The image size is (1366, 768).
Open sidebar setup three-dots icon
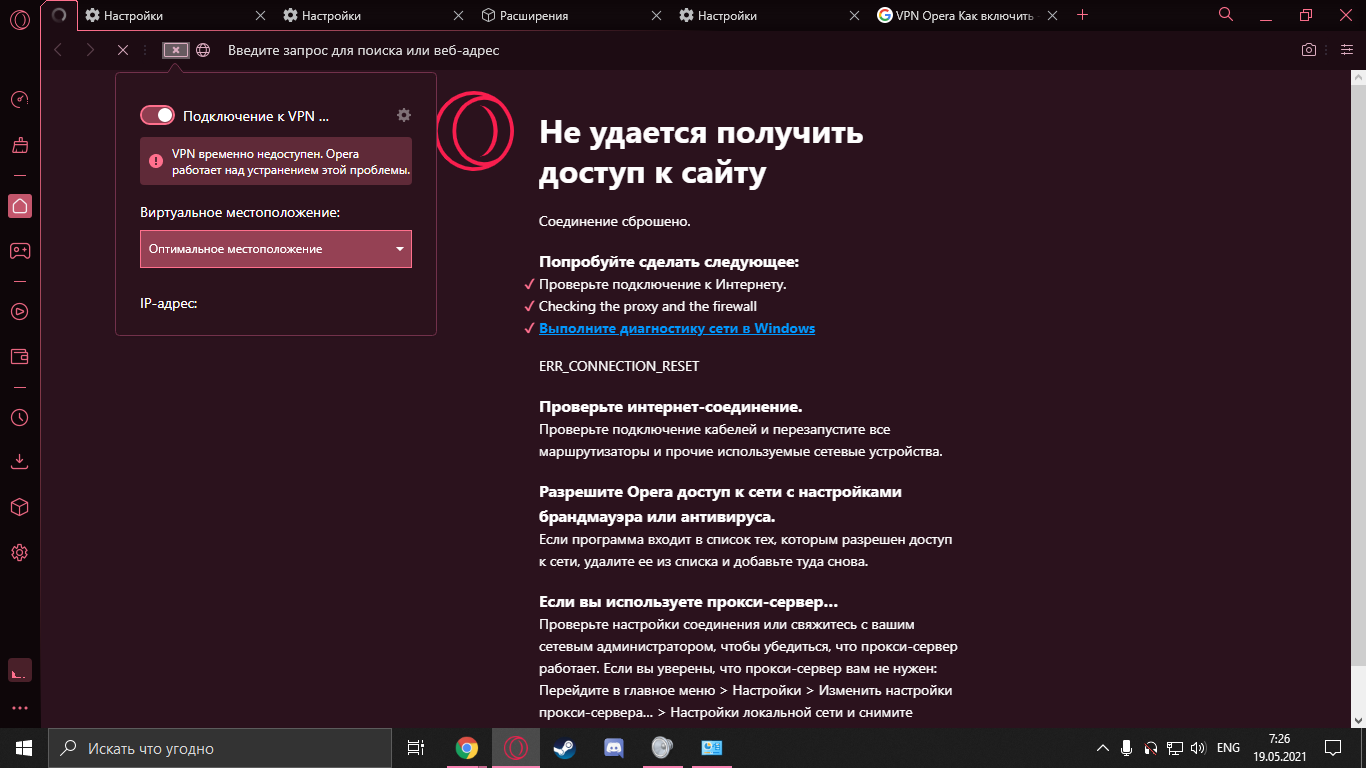(19, 708)
